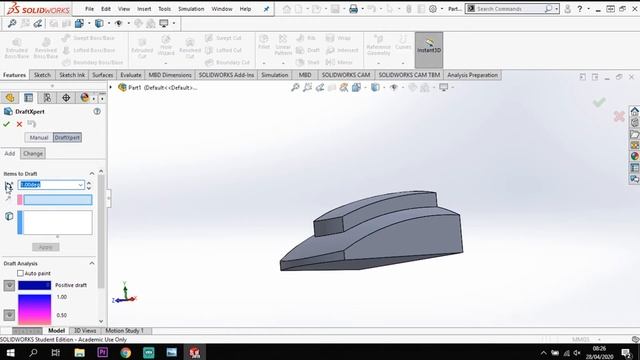Open the View Orientation dropdown arrow in top toolbar
The height and width of the screenshot is (360, 640).
click(x=89, y=24)
